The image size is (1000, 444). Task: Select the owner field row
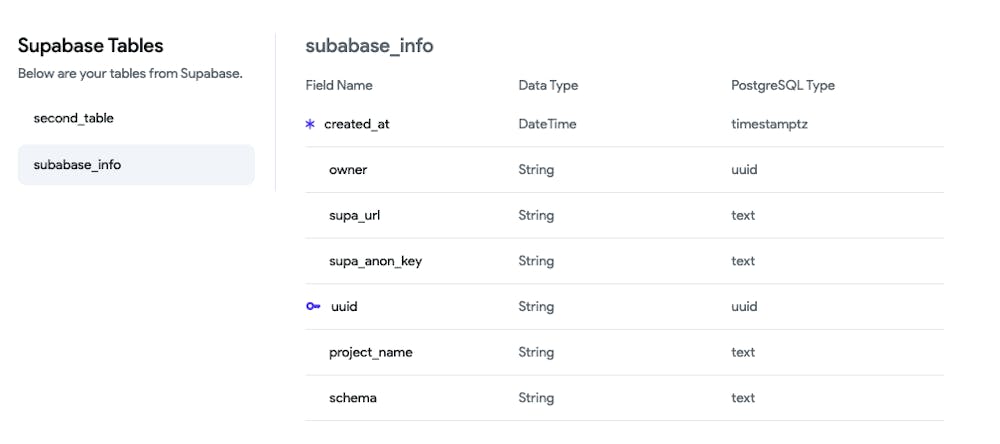[348, 170]
